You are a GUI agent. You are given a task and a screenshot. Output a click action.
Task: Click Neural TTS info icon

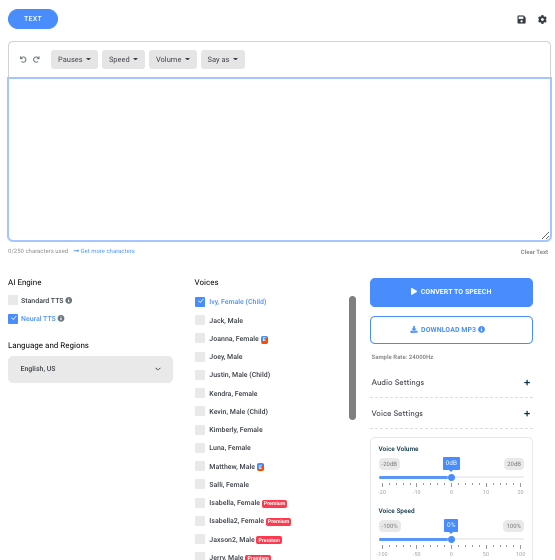click(x=61, y=318)
